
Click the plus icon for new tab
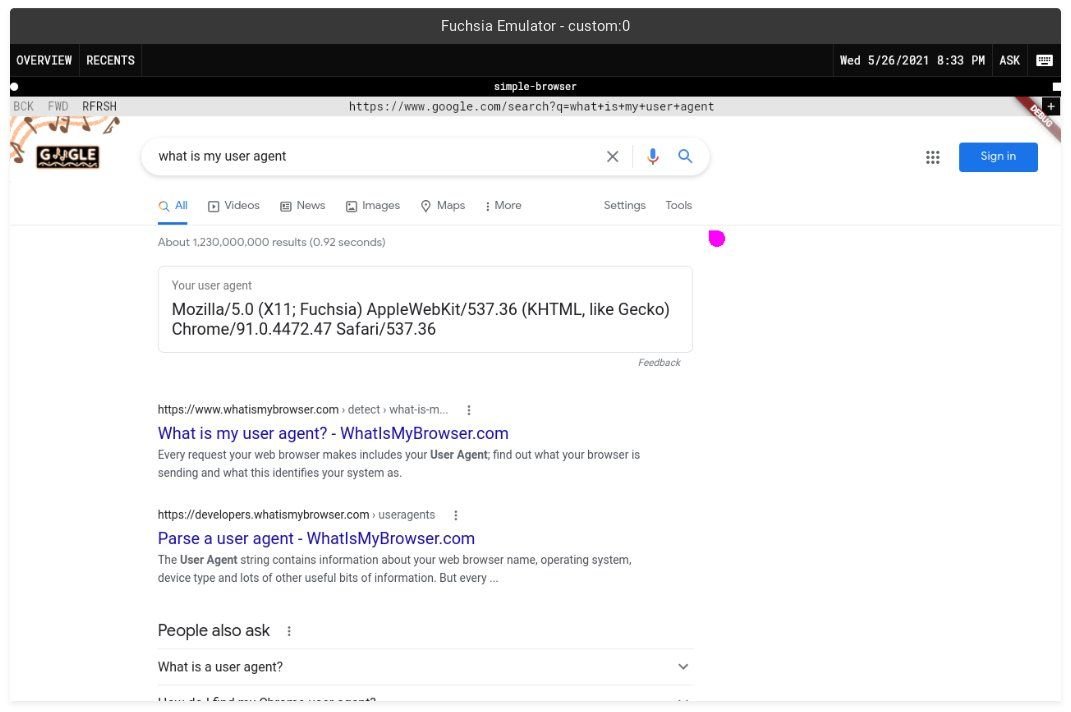point(1050,106)
